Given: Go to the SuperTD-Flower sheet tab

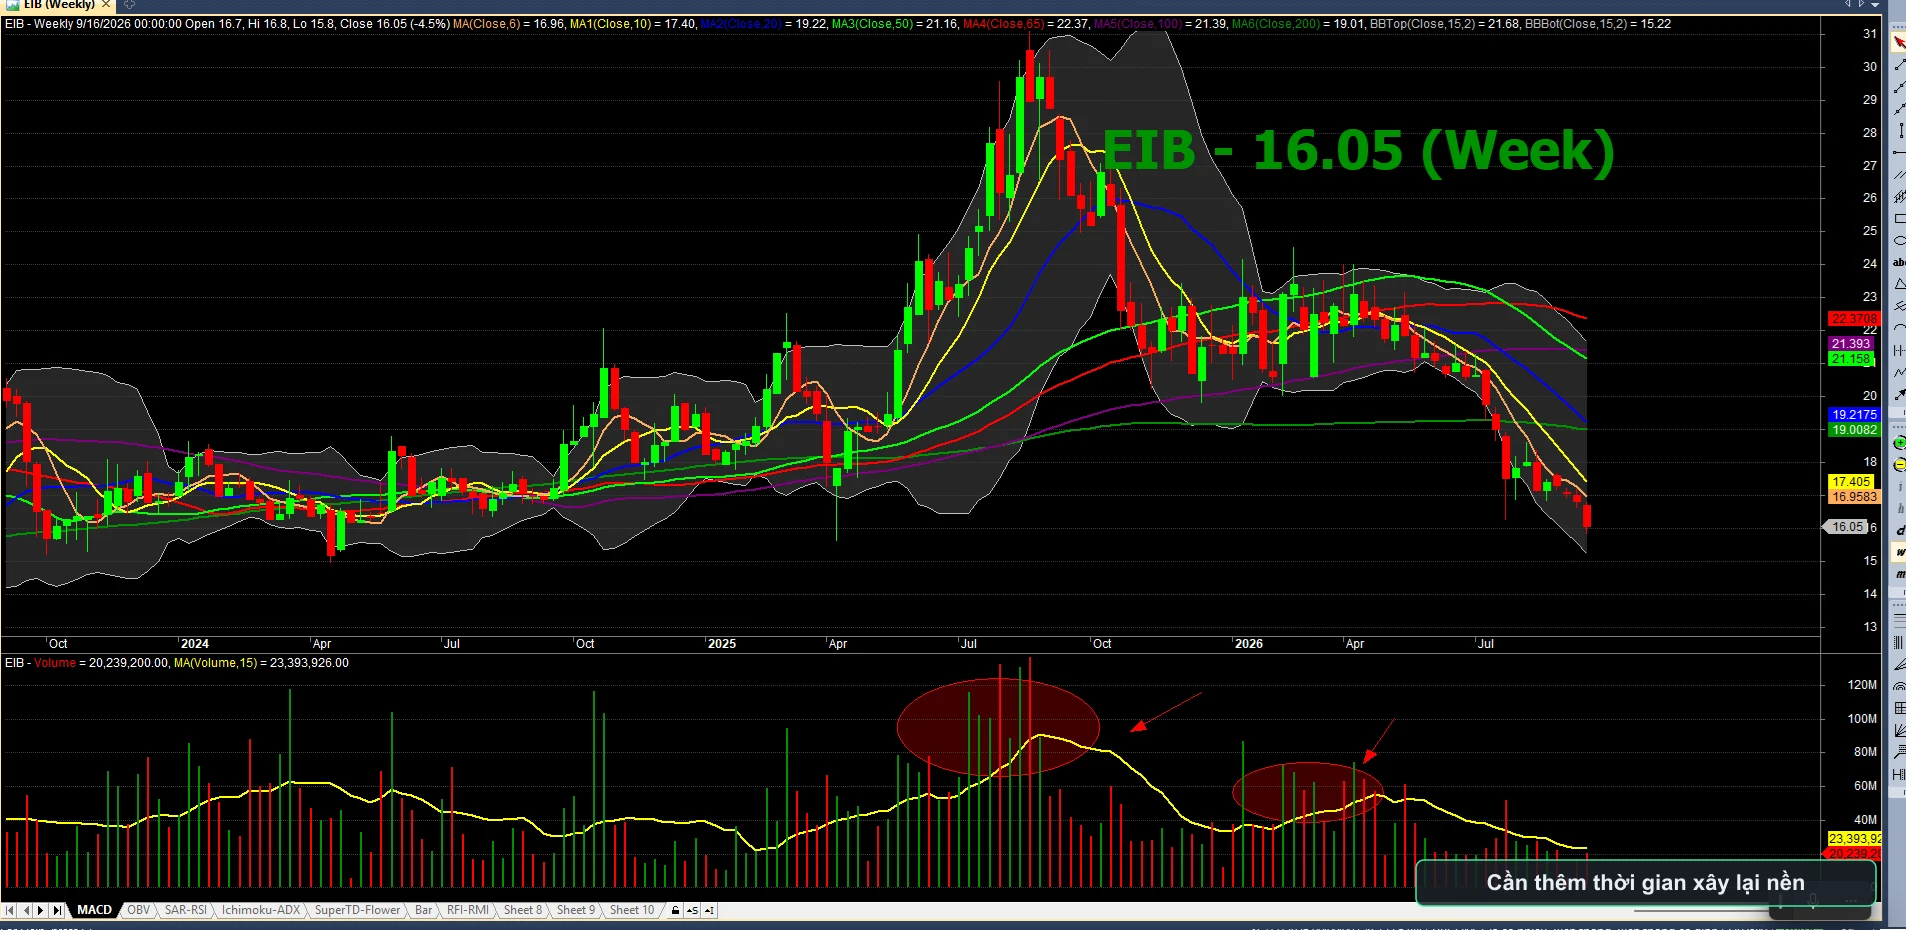Looking at the screenshot, I should [357, 910].
